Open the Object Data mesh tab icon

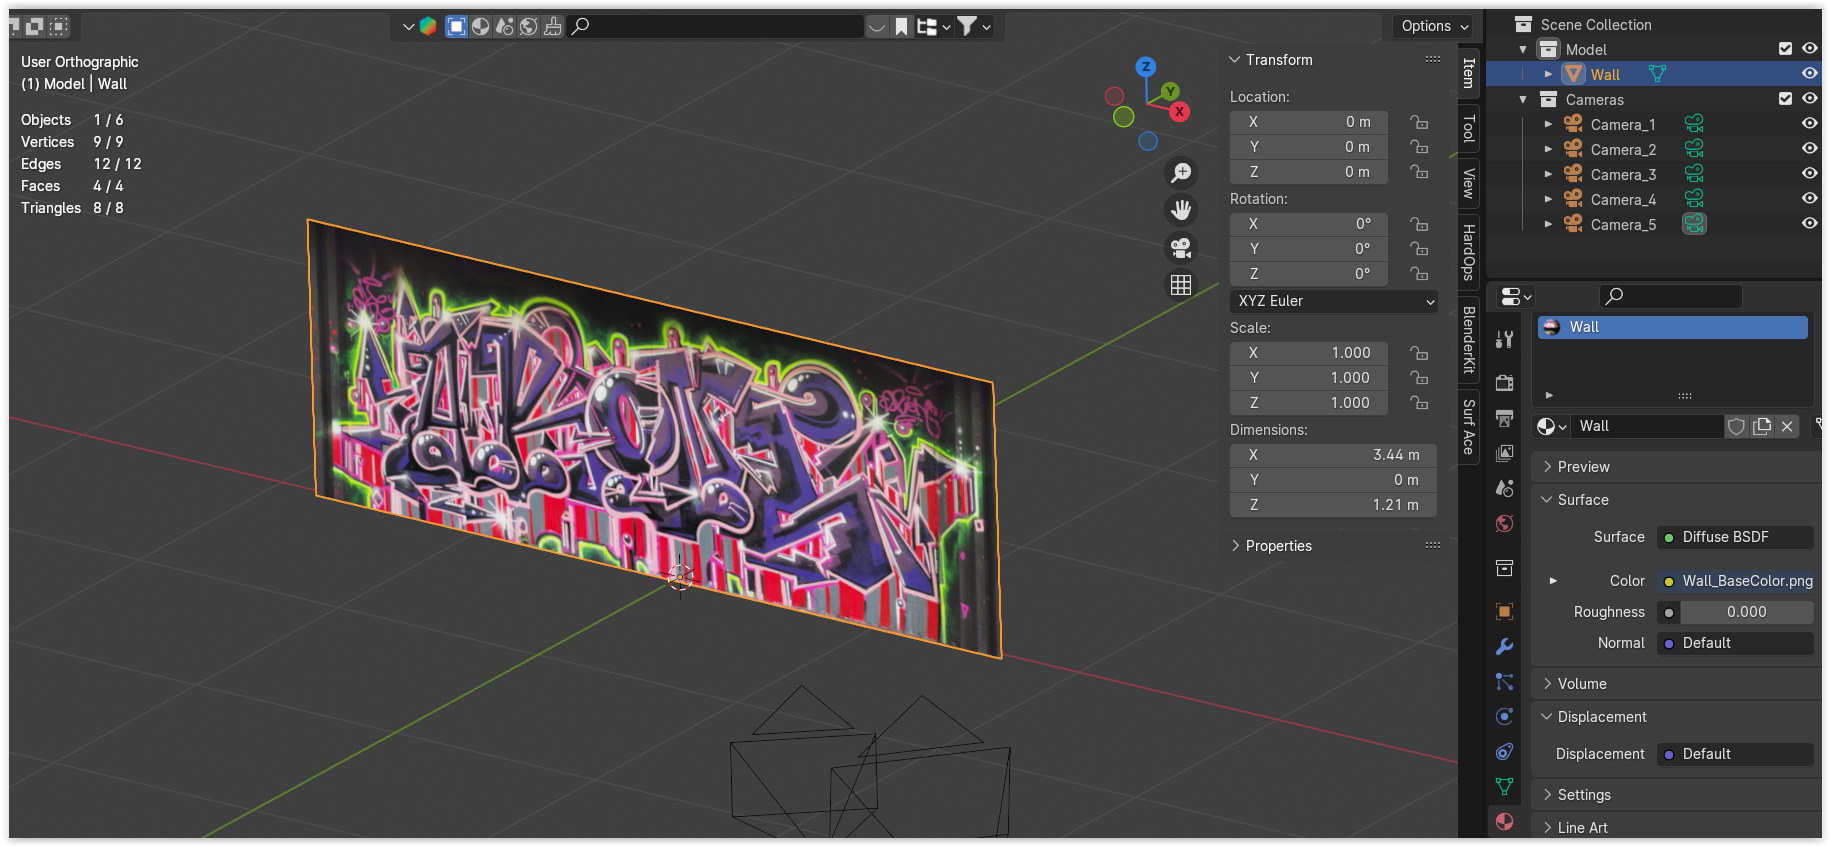coord(1504,786)
